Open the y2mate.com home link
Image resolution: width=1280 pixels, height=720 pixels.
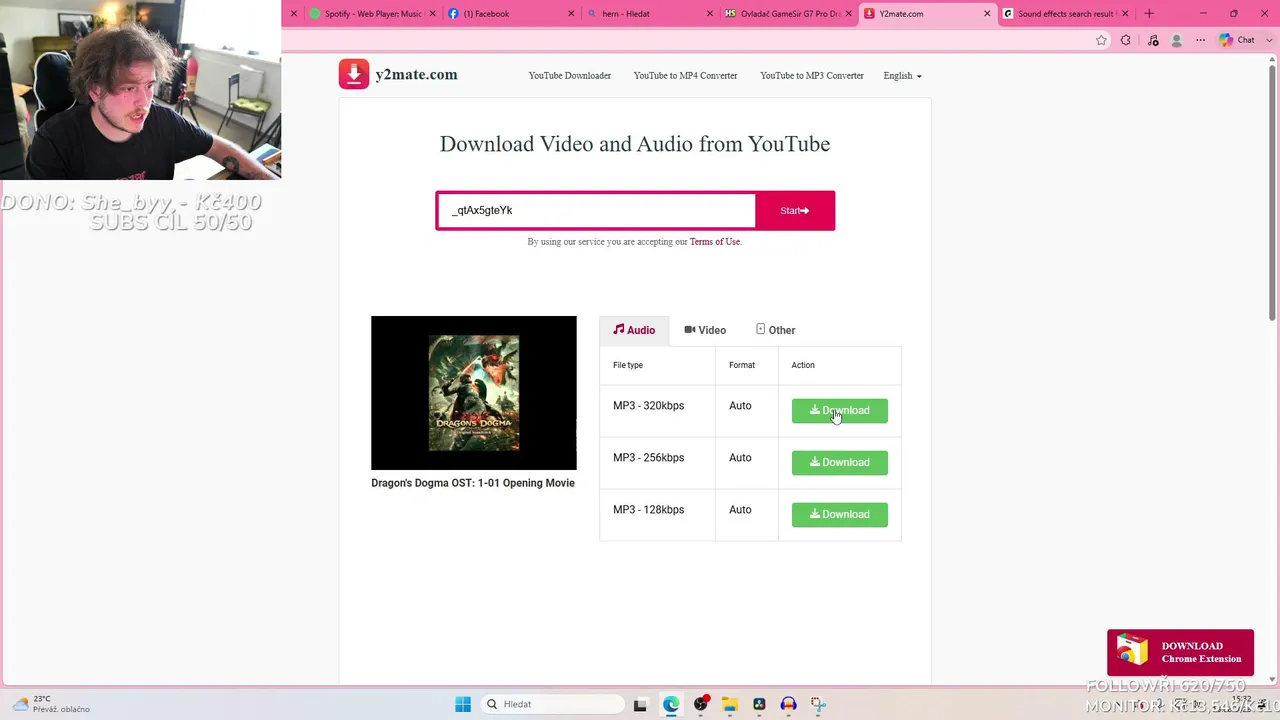point(416,75)
